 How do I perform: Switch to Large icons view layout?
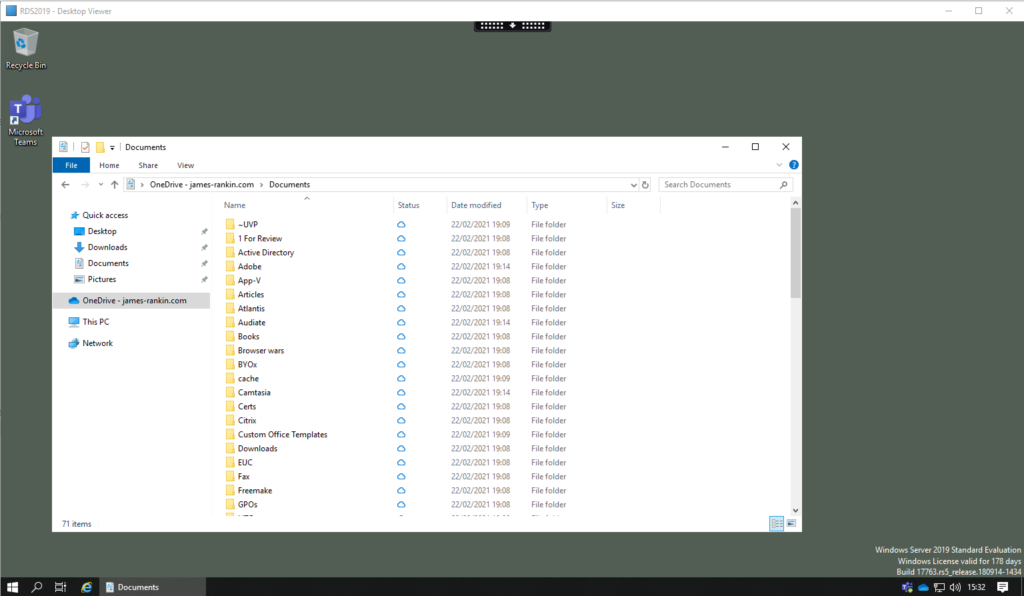pyautogui.click(x=791, y=523)
